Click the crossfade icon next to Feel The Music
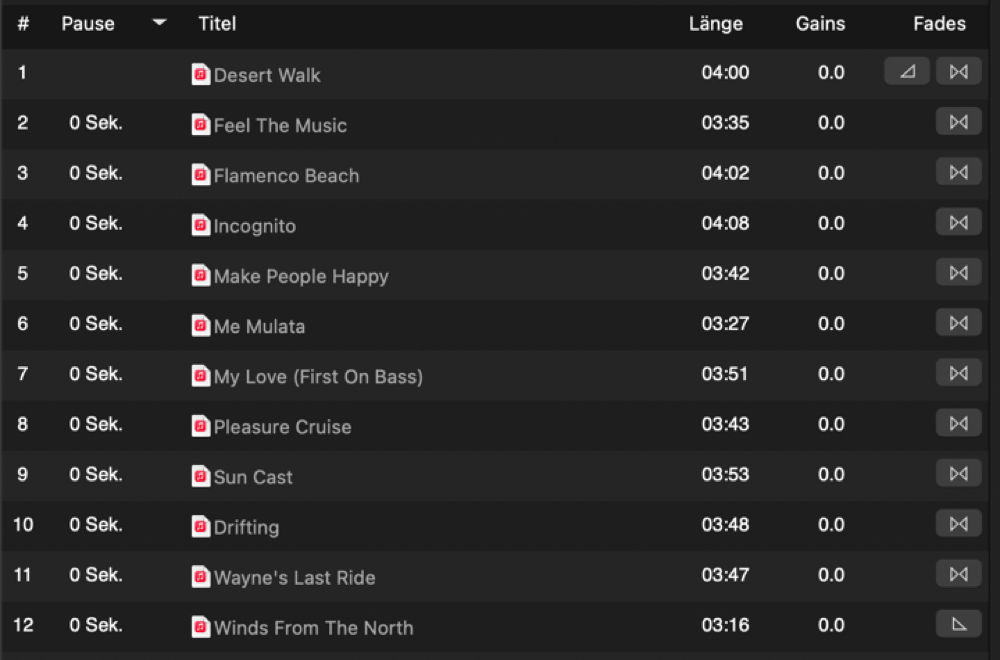Screen dimensions: 1000x660 [x=957, y=121]
